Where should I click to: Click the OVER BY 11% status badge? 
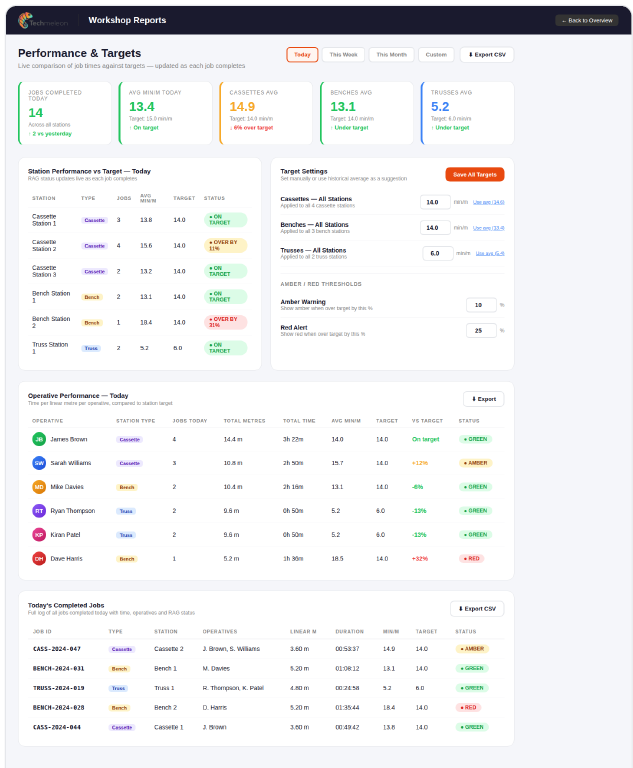click(x=225, y=245)
